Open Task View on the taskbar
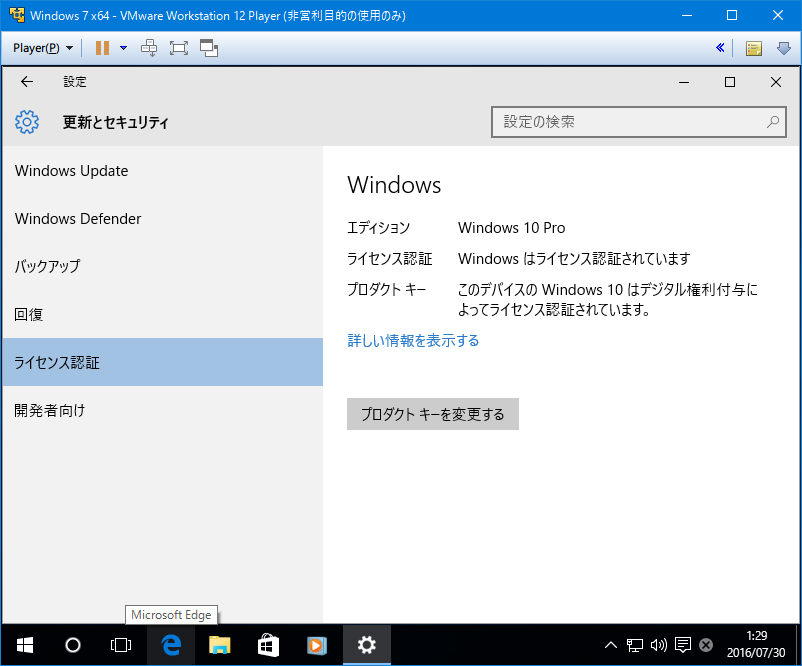The width and height of the screenshot is (802, 666). [121, 645]
